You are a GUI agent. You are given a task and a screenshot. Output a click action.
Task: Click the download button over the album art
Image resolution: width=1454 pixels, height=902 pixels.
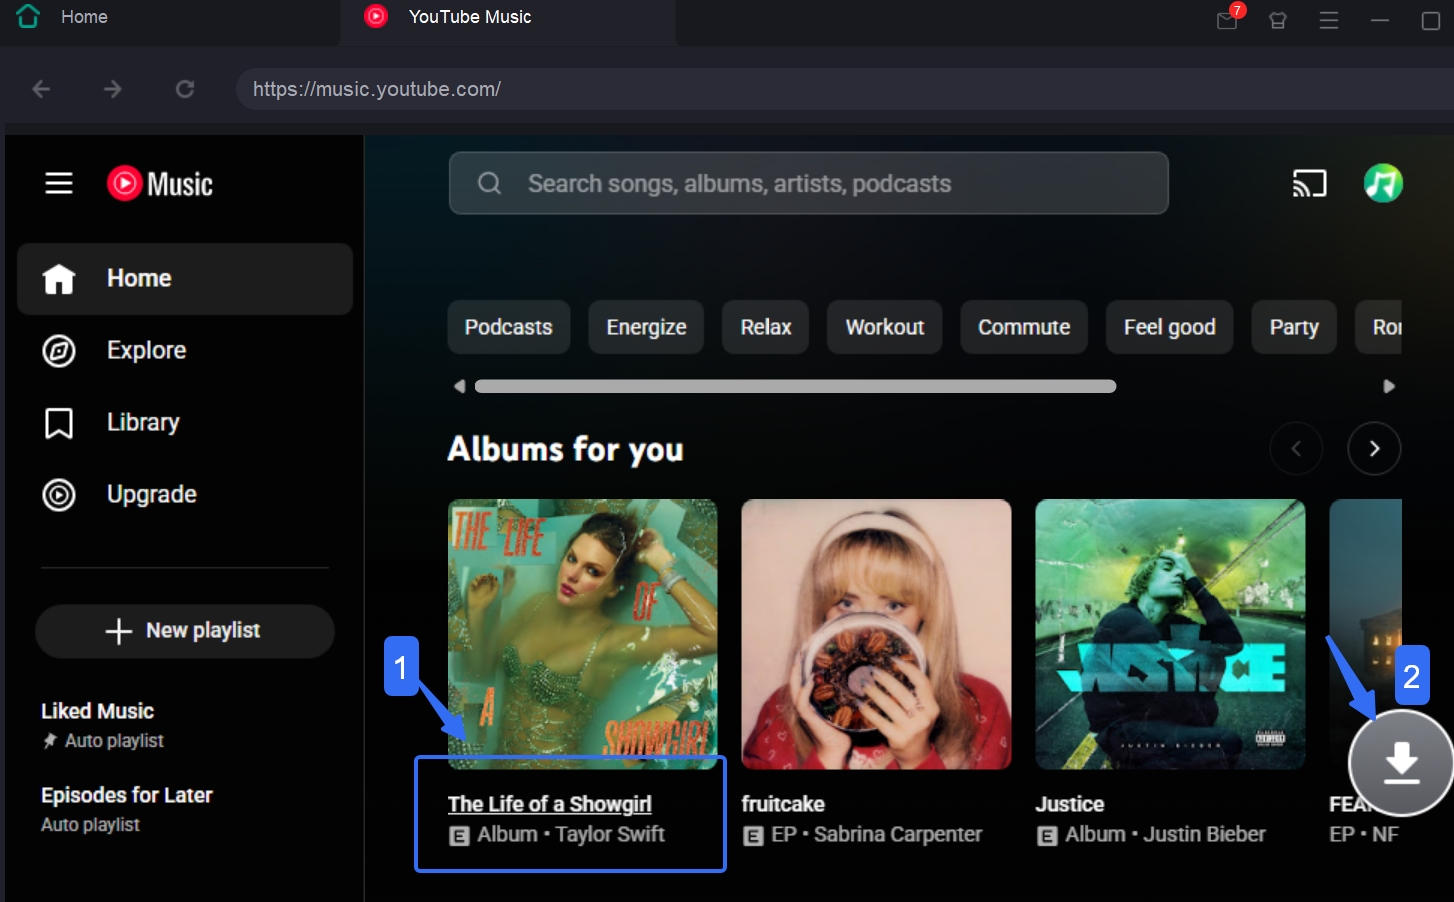click(x=1400, y=763)
